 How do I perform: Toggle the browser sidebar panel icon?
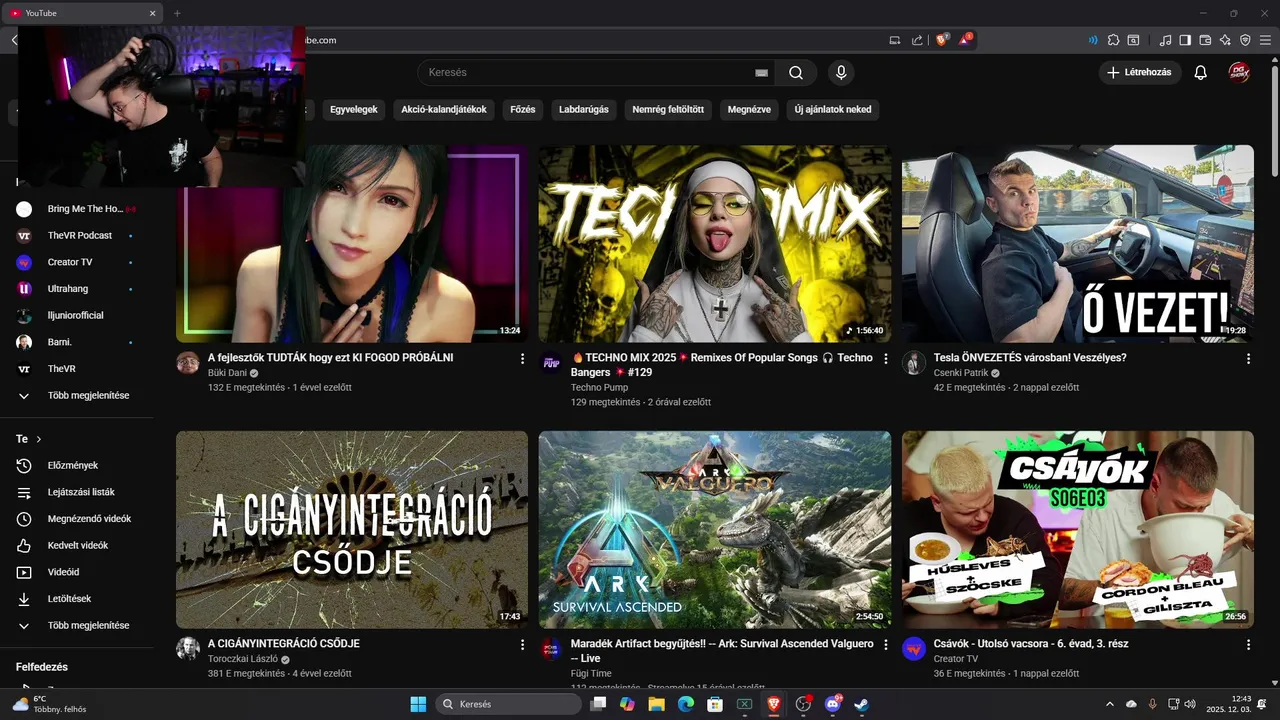(1185, 40)
